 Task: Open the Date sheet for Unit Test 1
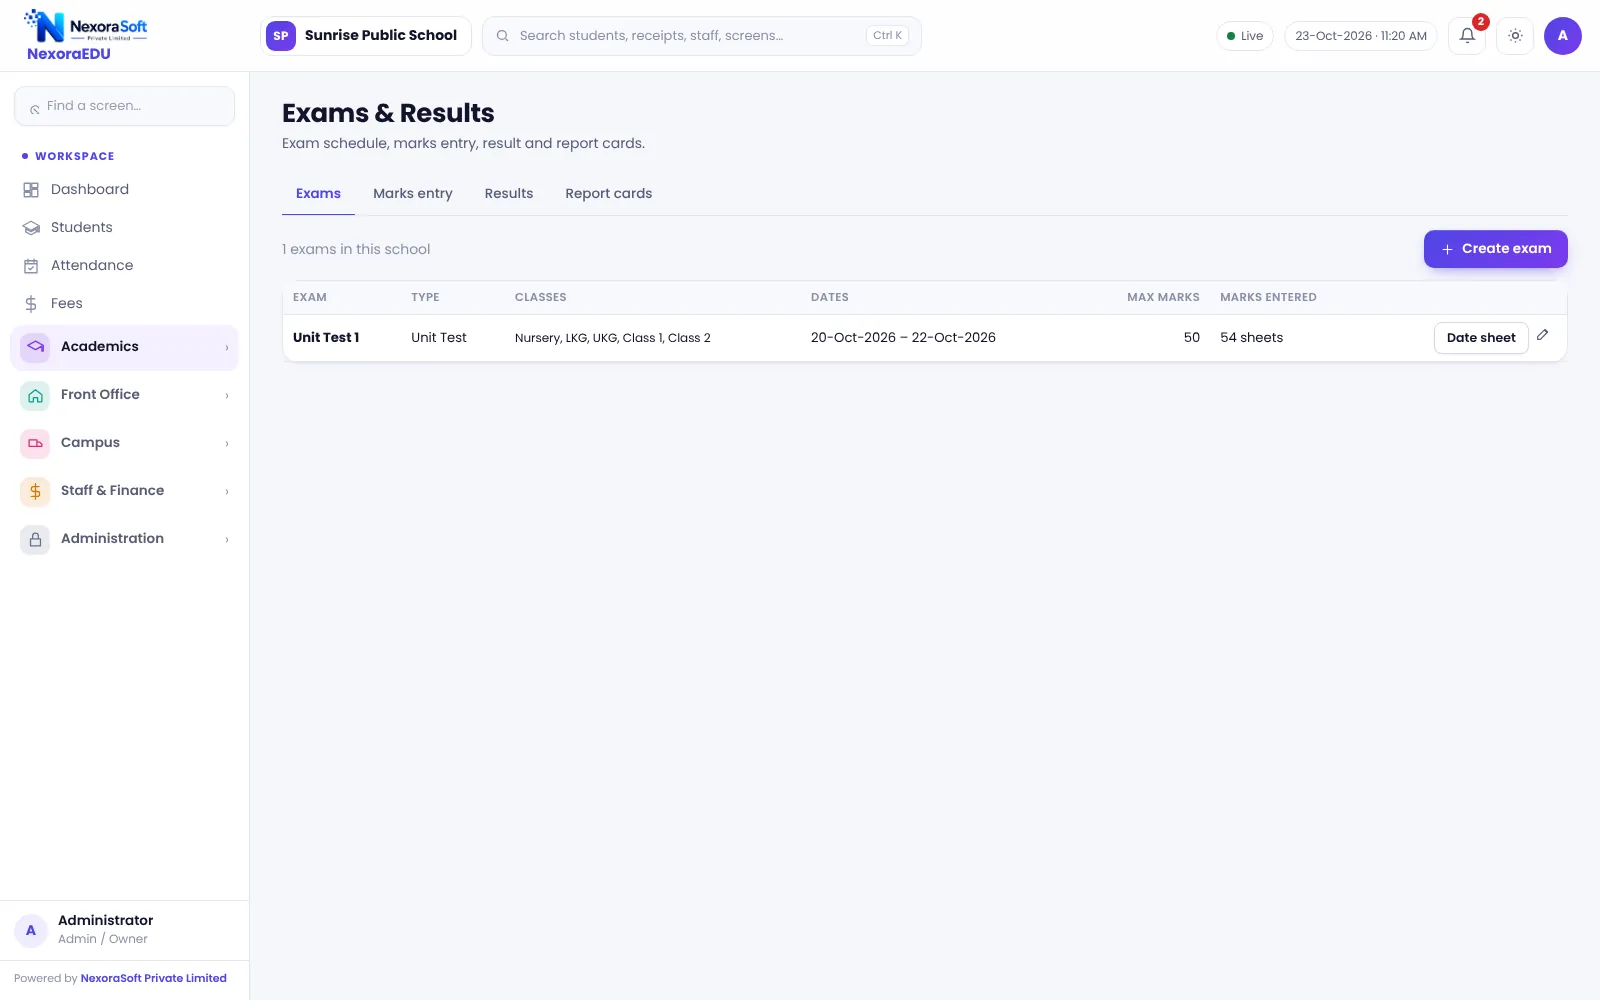click(x=1481, y=338)
